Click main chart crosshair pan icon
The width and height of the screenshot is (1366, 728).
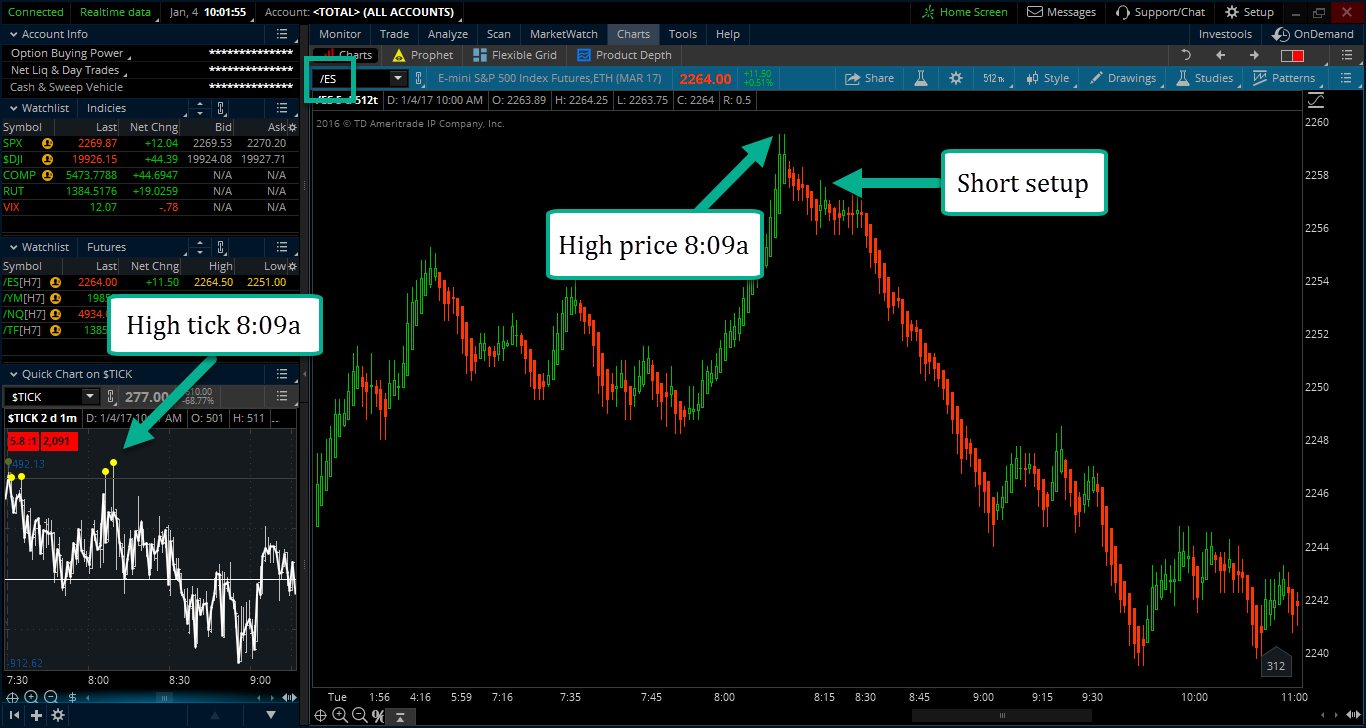click(320, 715)
